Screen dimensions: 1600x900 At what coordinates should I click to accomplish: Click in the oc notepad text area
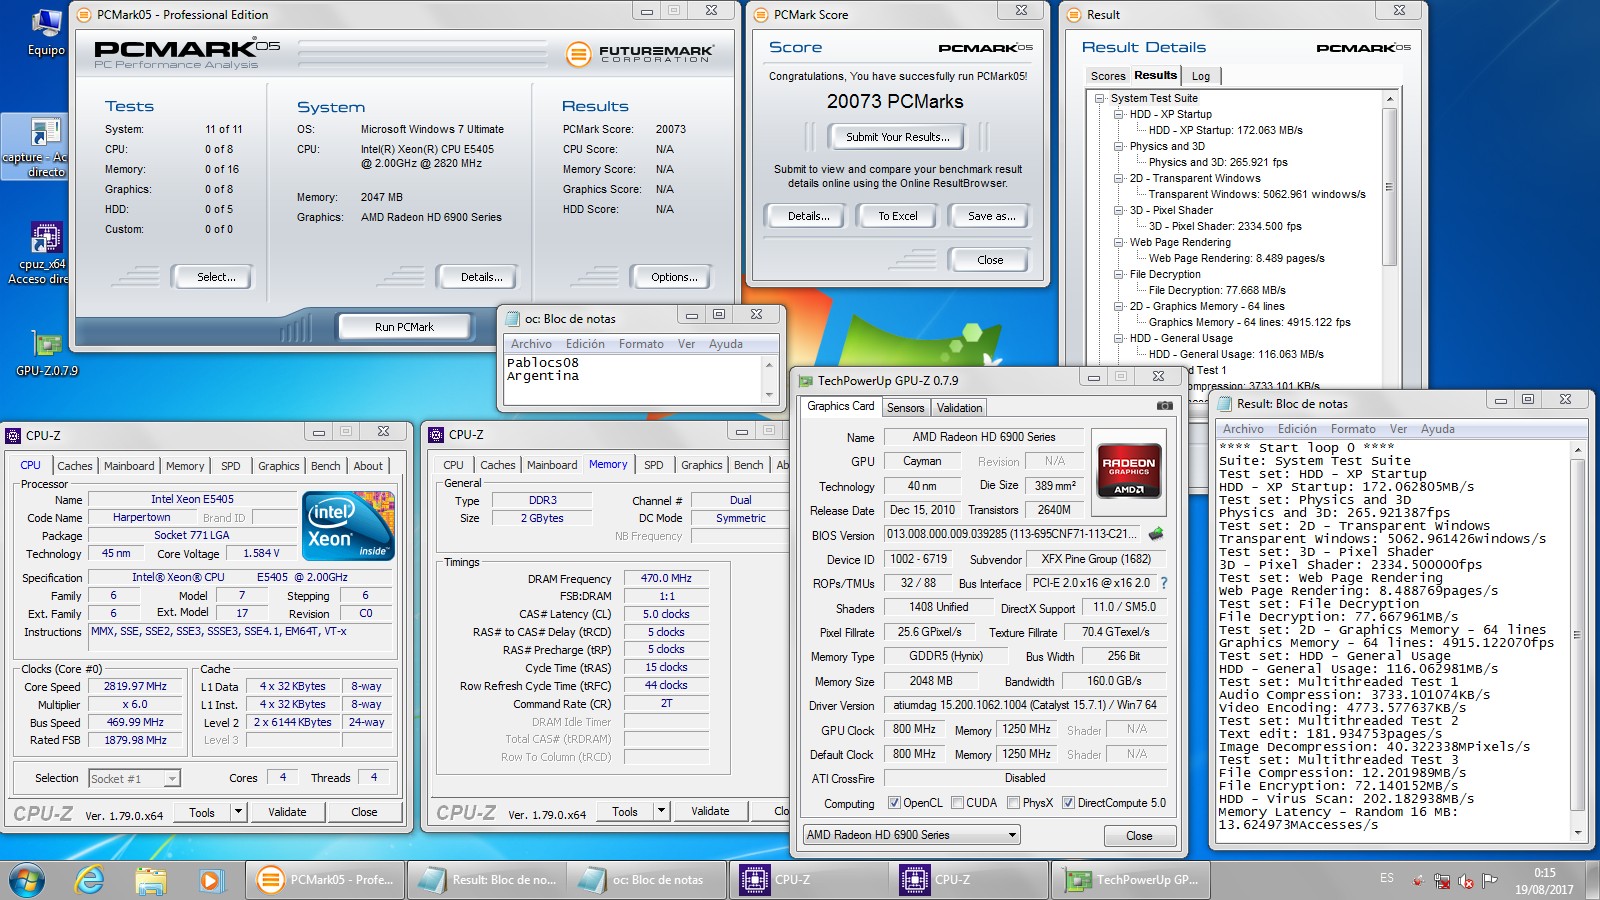point(634,380)
